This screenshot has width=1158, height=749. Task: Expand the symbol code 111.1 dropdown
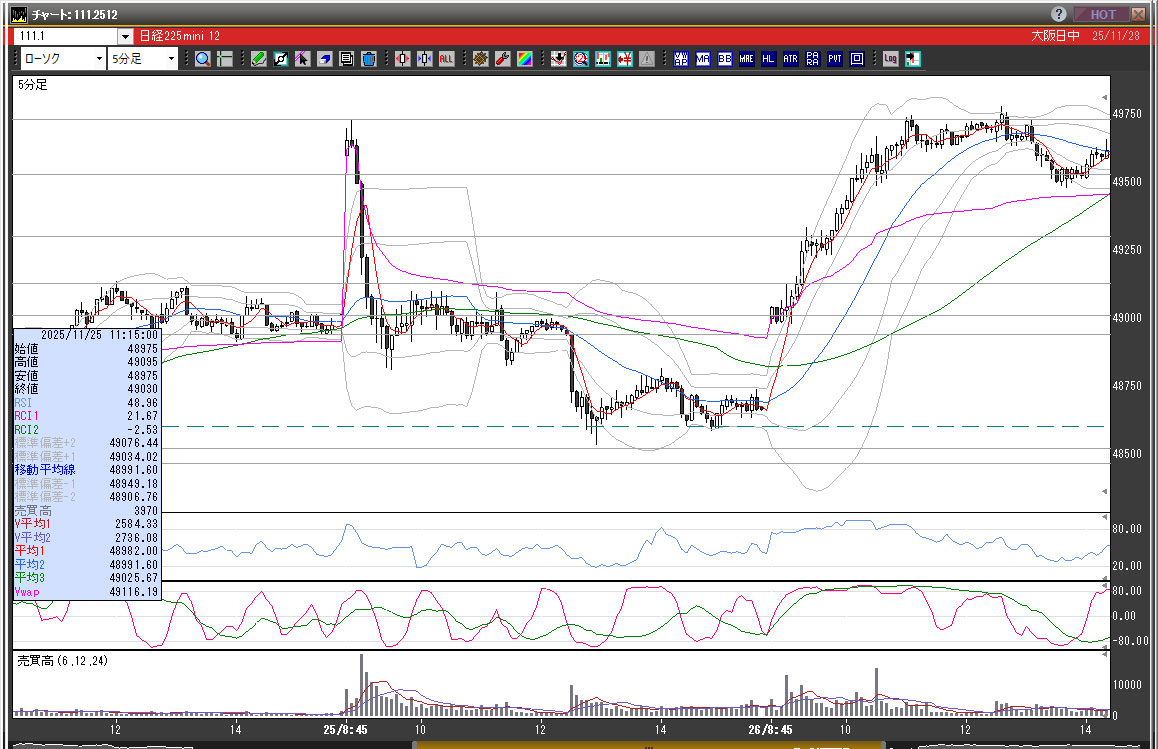coord(124,37)
